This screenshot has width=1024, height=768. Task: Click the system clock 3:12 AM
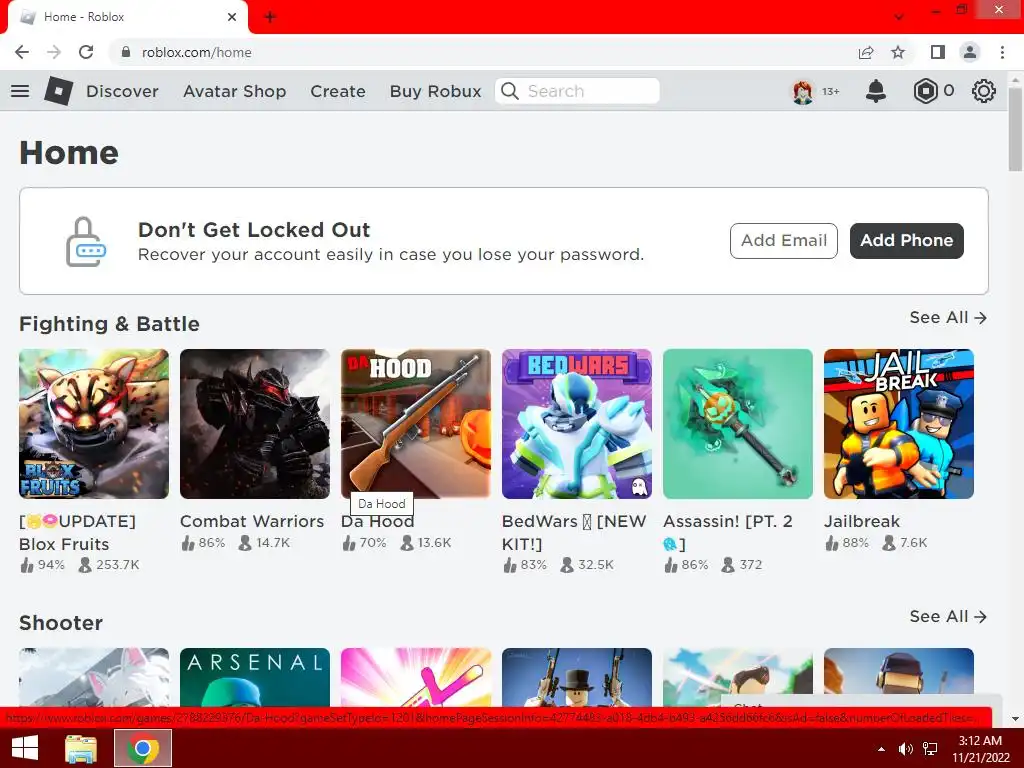point(980,741)
